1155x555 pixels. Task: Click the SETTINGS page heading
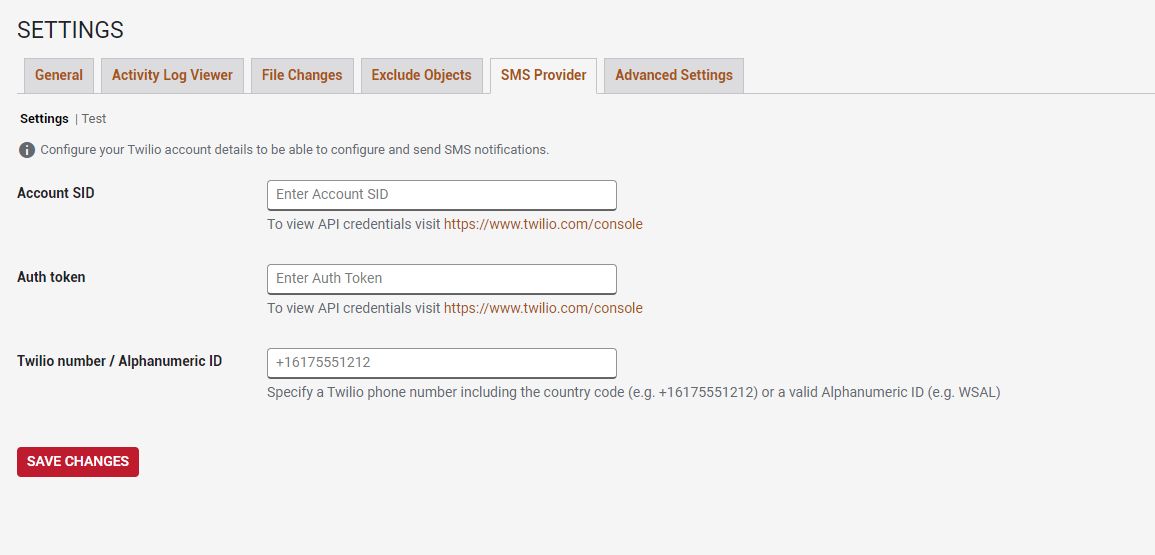(70, 30)
